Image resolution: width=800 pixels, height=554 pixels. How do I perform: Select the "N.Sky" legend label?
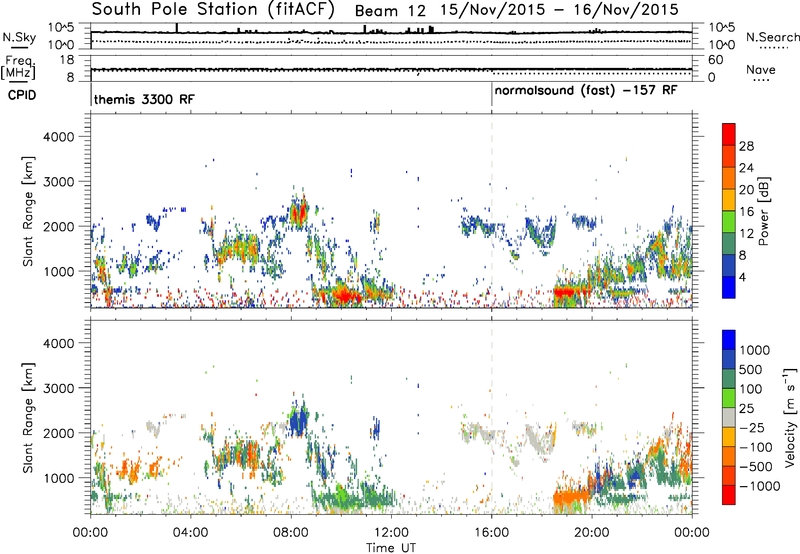[x=19, y=37]
